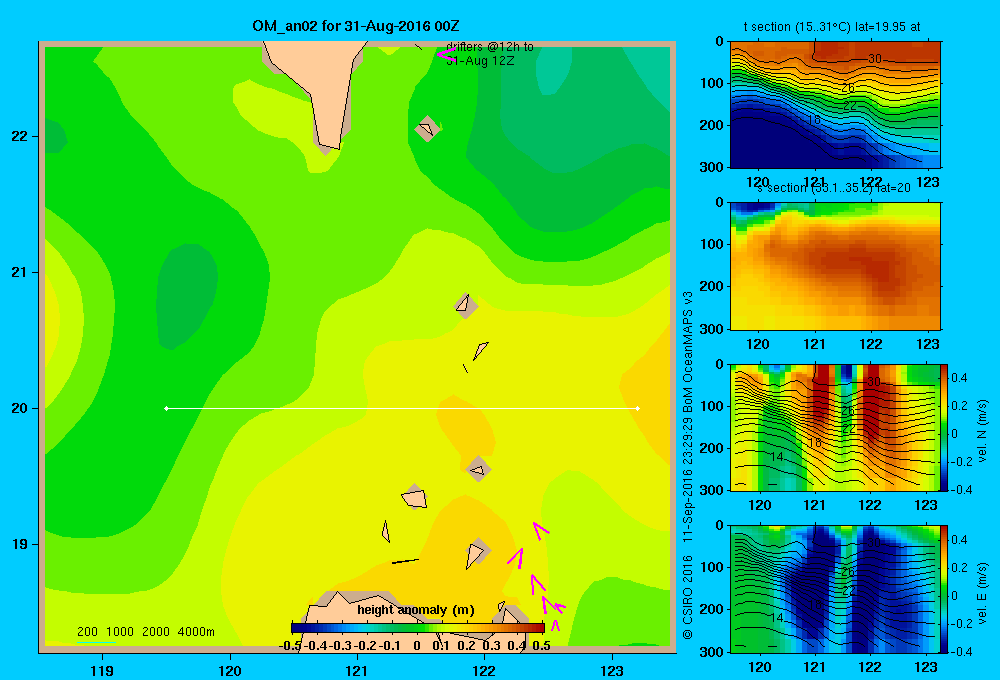Click the "vel. N (m/s)" axis label

click(982, 431)
